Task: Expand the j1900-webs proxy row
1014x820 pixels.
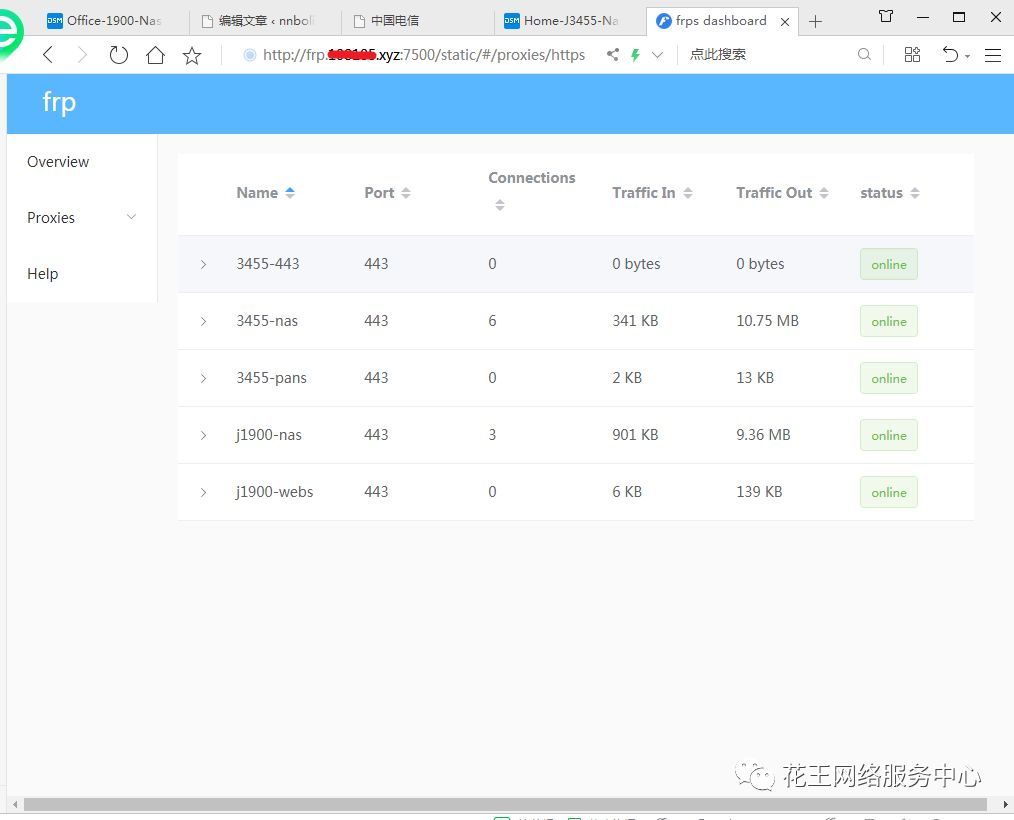Action: click(x=203, y=492)
